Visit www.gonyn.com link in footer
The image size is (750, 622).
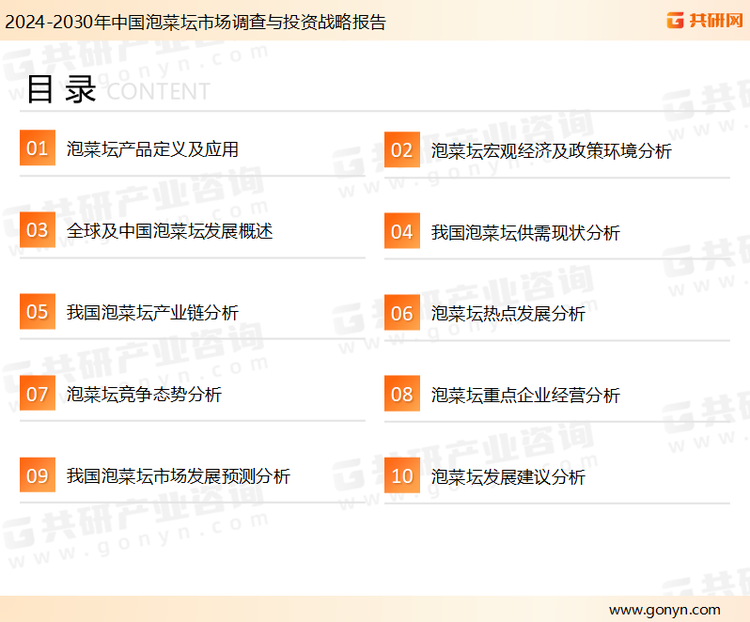(x=664, y=609)
